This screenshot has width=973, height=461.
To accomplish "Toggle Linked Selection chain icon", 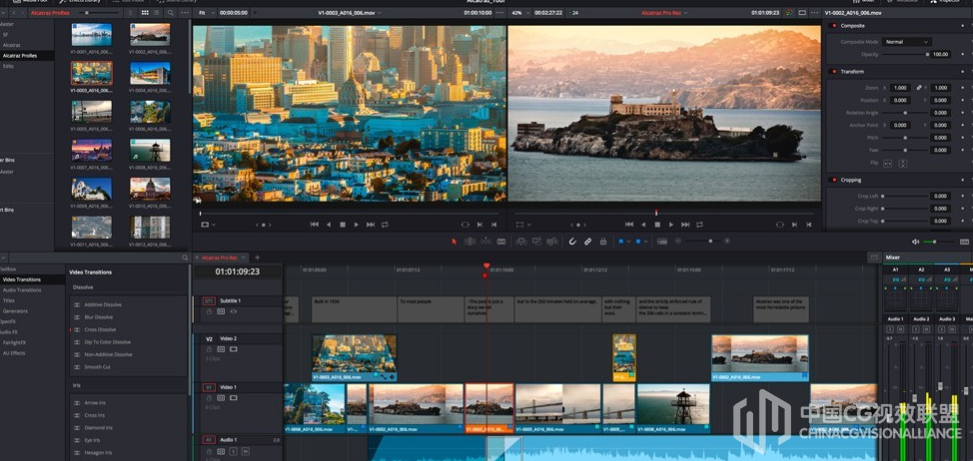I will pyautogui.click(x=588, y=241).
